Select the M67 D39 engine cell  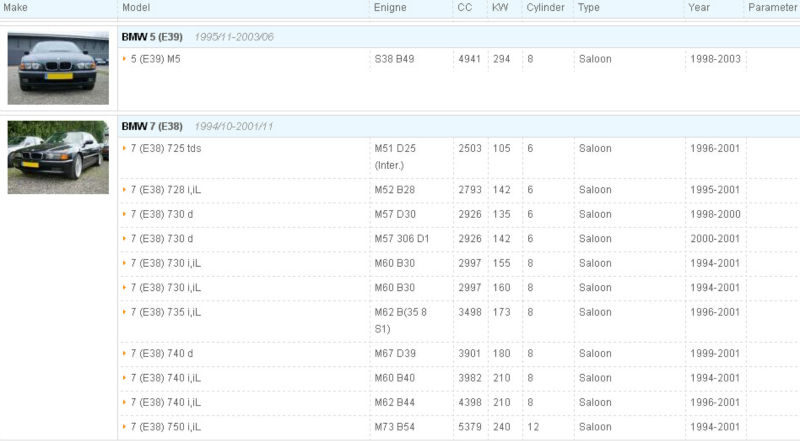coord(395,354)
